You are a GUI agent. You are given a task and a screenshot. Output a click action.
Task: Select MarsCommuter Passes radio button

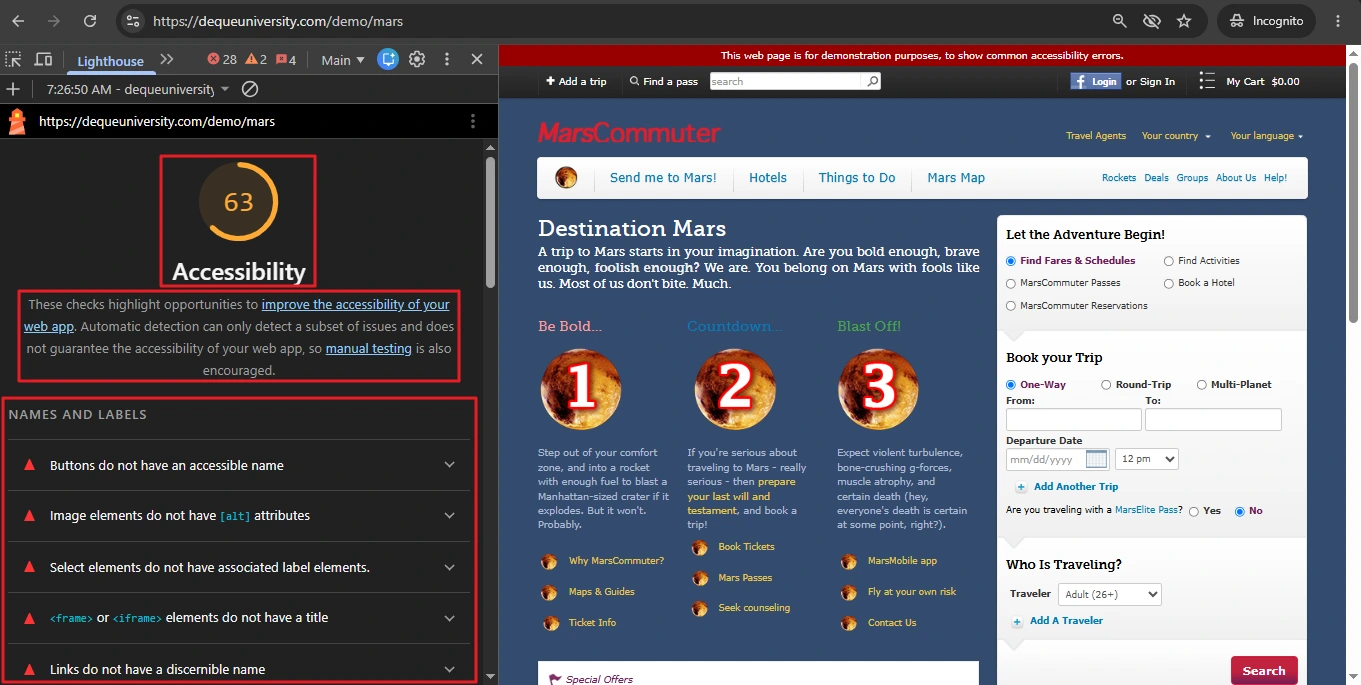point(1011,283)
